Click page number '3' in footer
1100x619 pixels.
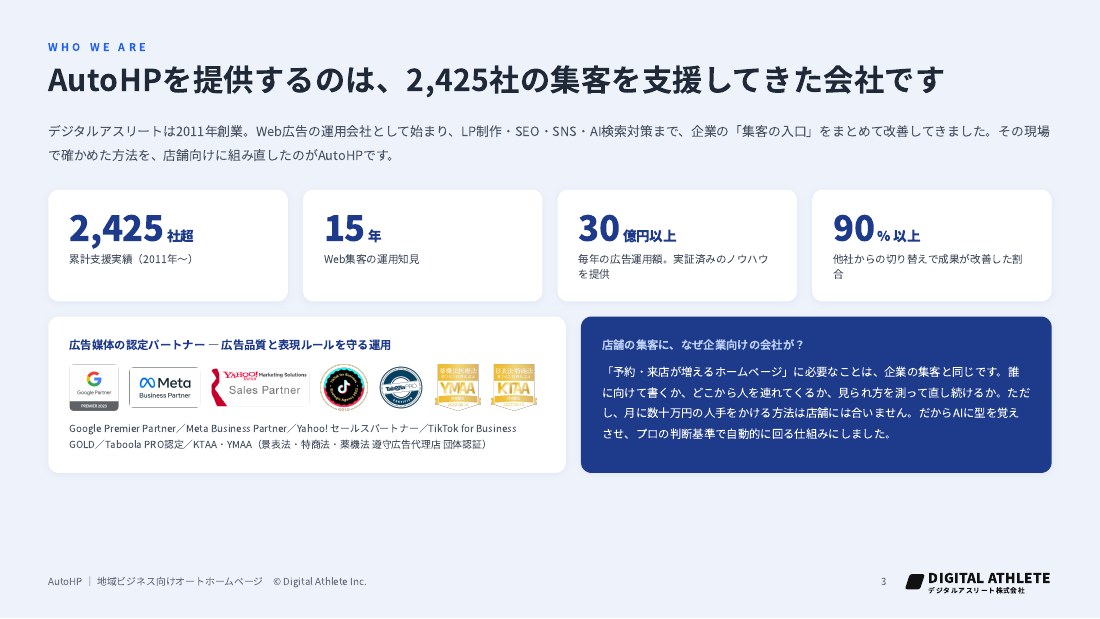click(883, 581)
